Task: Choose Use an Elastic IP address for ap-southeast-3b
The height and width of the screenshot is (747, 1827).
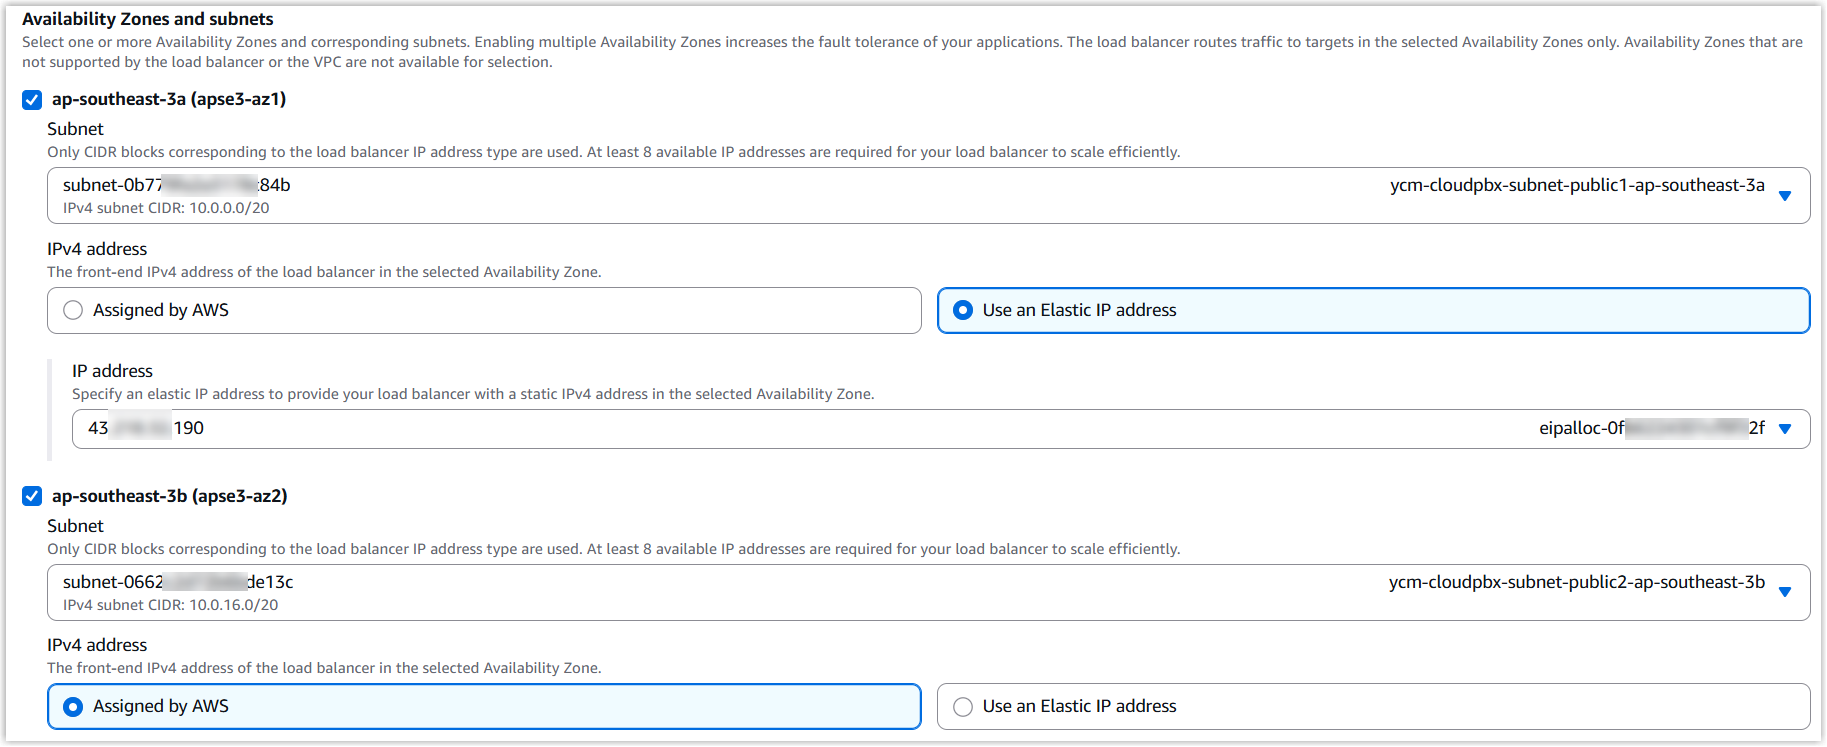Action: 963,707
